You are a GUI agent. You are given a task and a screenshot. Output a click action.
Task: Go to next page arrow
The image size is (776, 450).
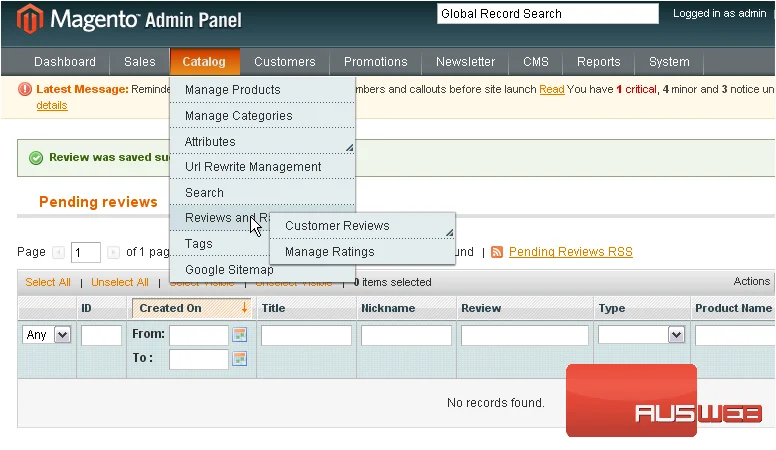[113, 252]
